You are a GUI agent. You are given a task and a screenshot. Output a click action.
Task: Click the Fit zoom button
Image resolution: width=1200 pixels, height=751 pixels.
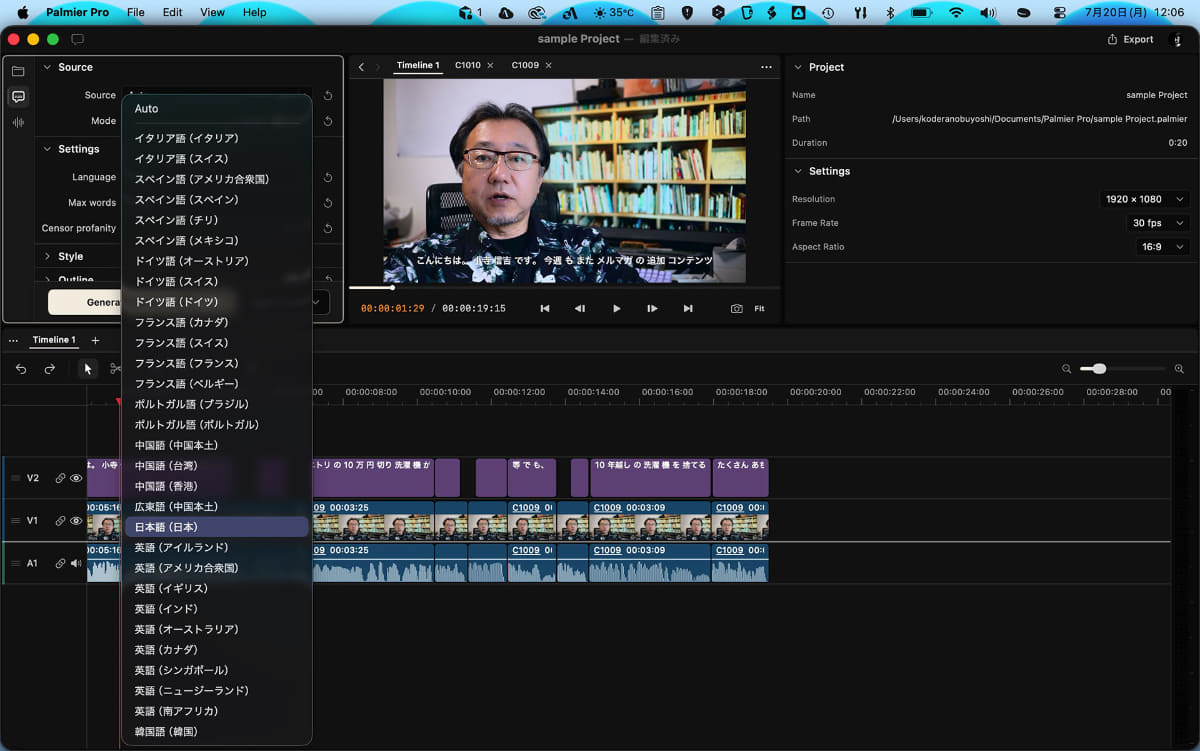(760, 309)
